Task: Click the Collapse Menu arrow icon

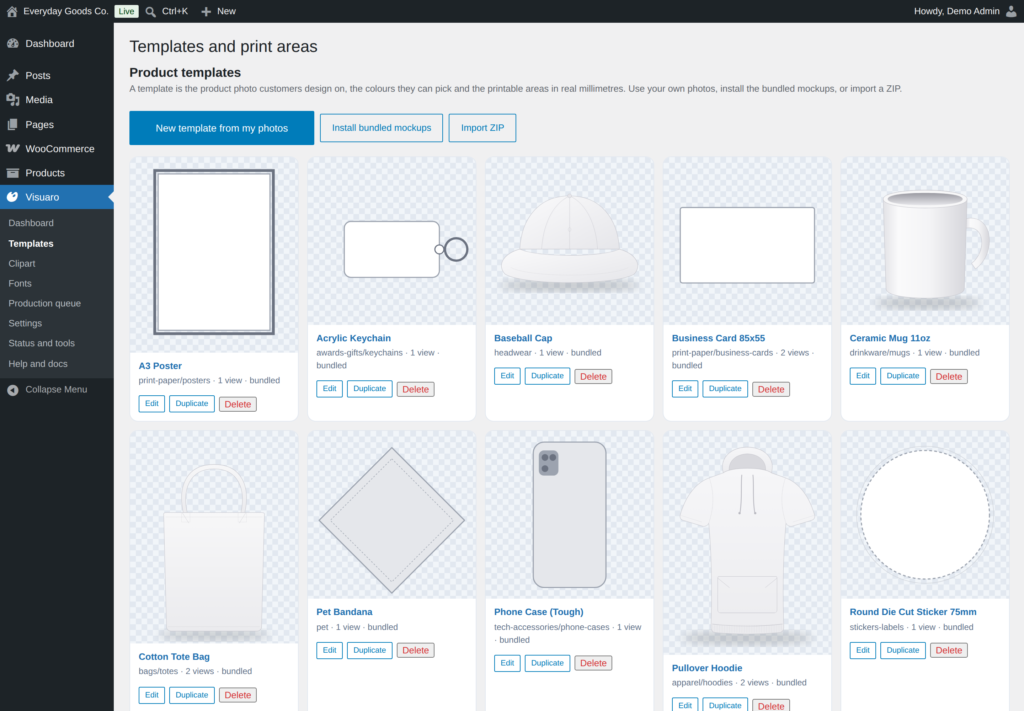Action: pos(12,390)
